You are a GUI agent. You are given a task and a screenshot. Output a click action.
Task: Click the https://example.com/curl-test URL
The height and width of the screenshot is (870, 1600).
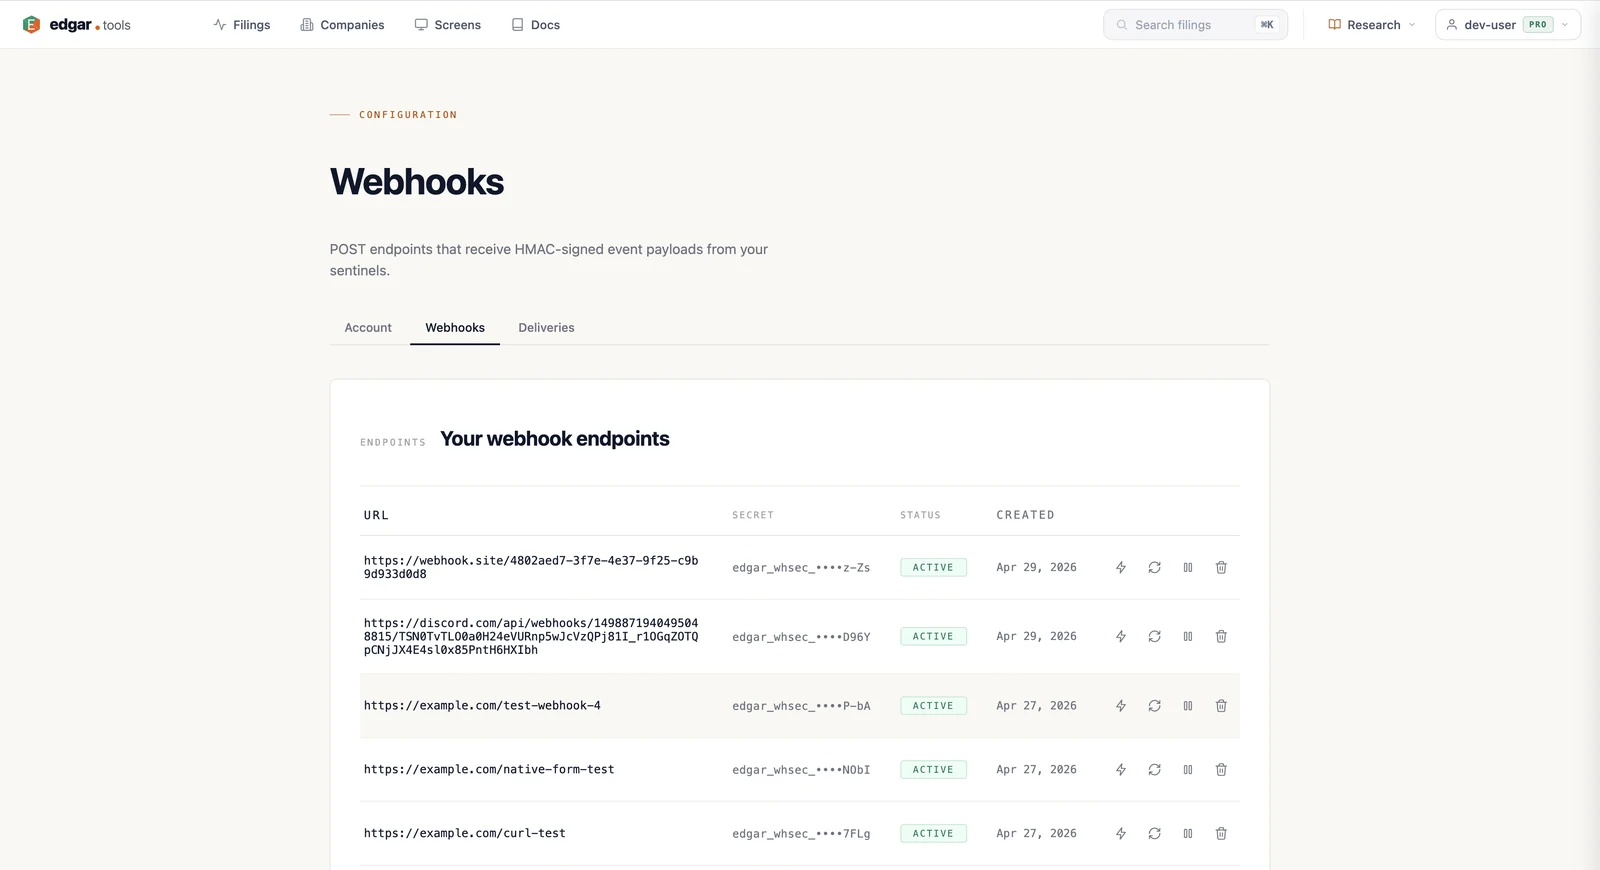[x=464, y=834]
